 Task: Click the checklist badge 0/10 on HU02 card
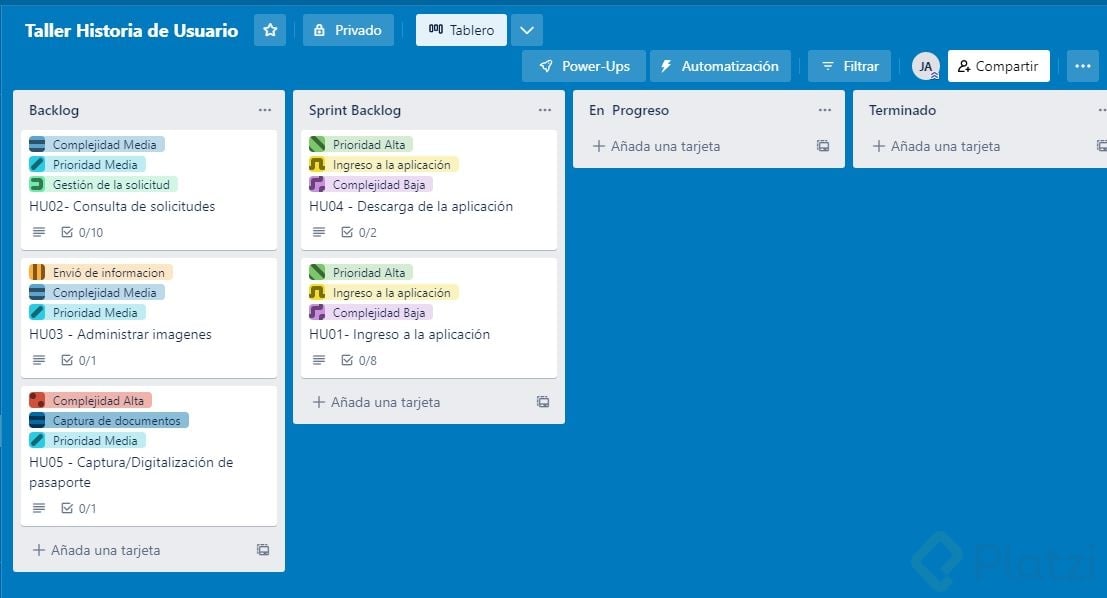coord(80,231)
